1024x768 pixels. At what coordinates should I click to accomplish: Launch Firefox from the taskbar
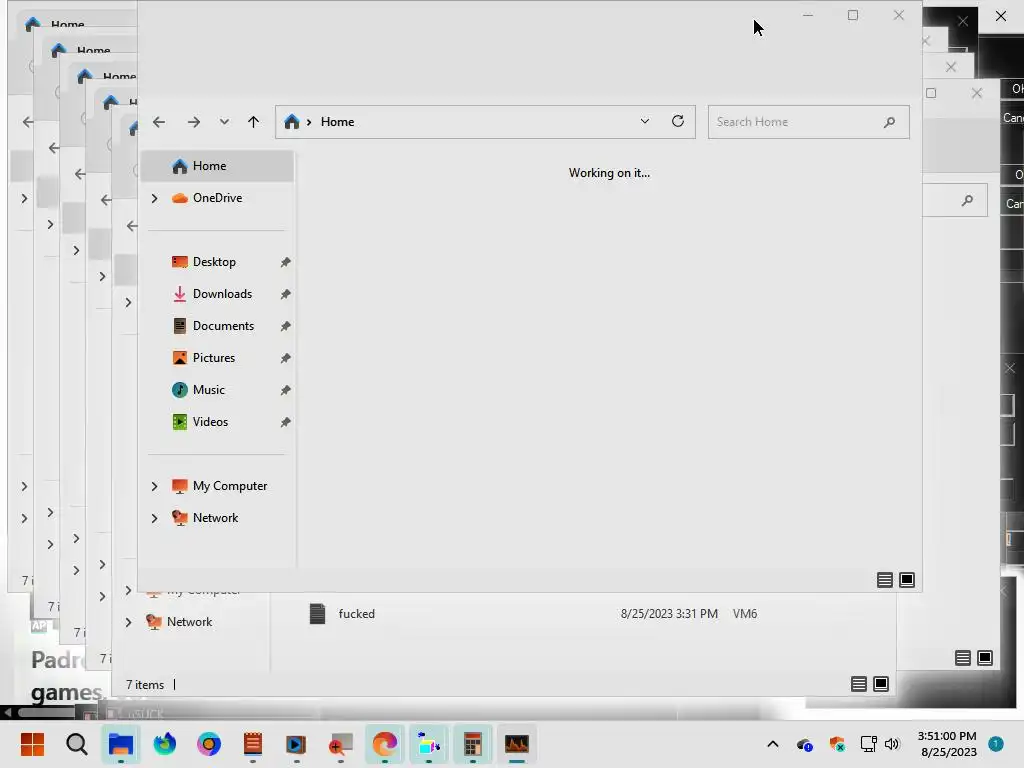tap(165, 744)
